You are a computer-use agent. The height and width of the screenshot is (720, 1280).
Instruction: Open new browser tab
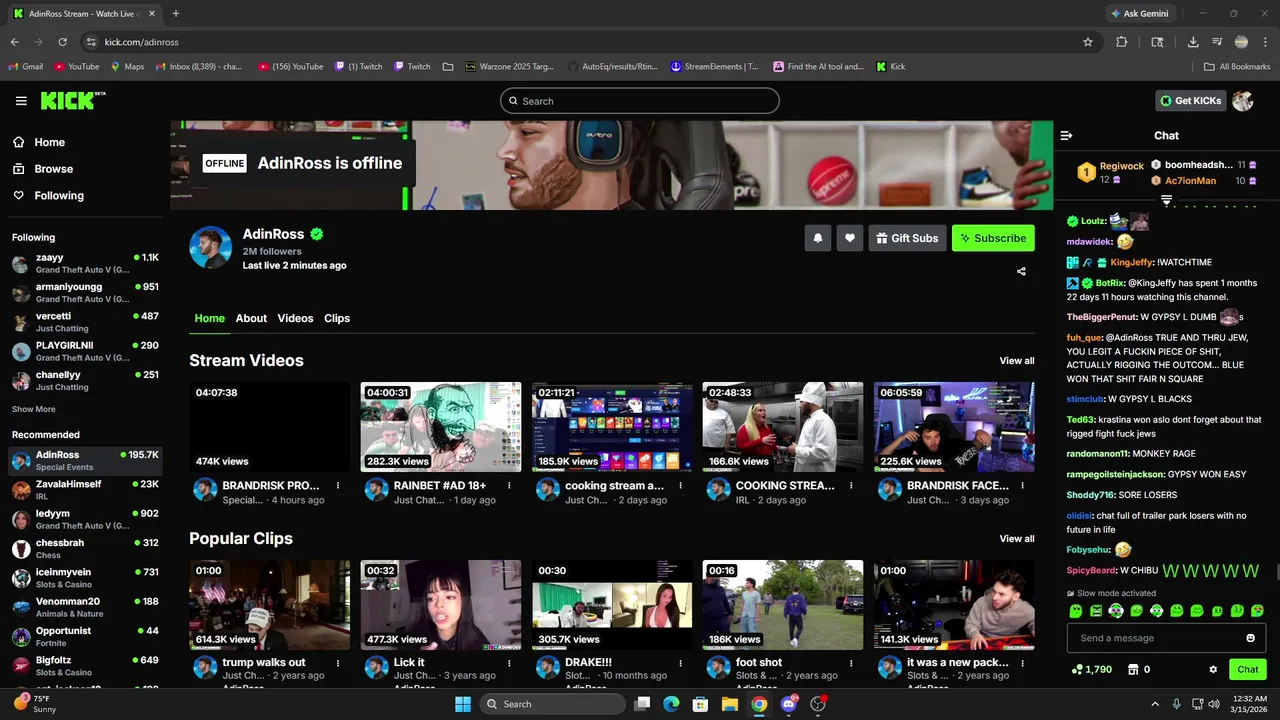[x=176, y=14]
